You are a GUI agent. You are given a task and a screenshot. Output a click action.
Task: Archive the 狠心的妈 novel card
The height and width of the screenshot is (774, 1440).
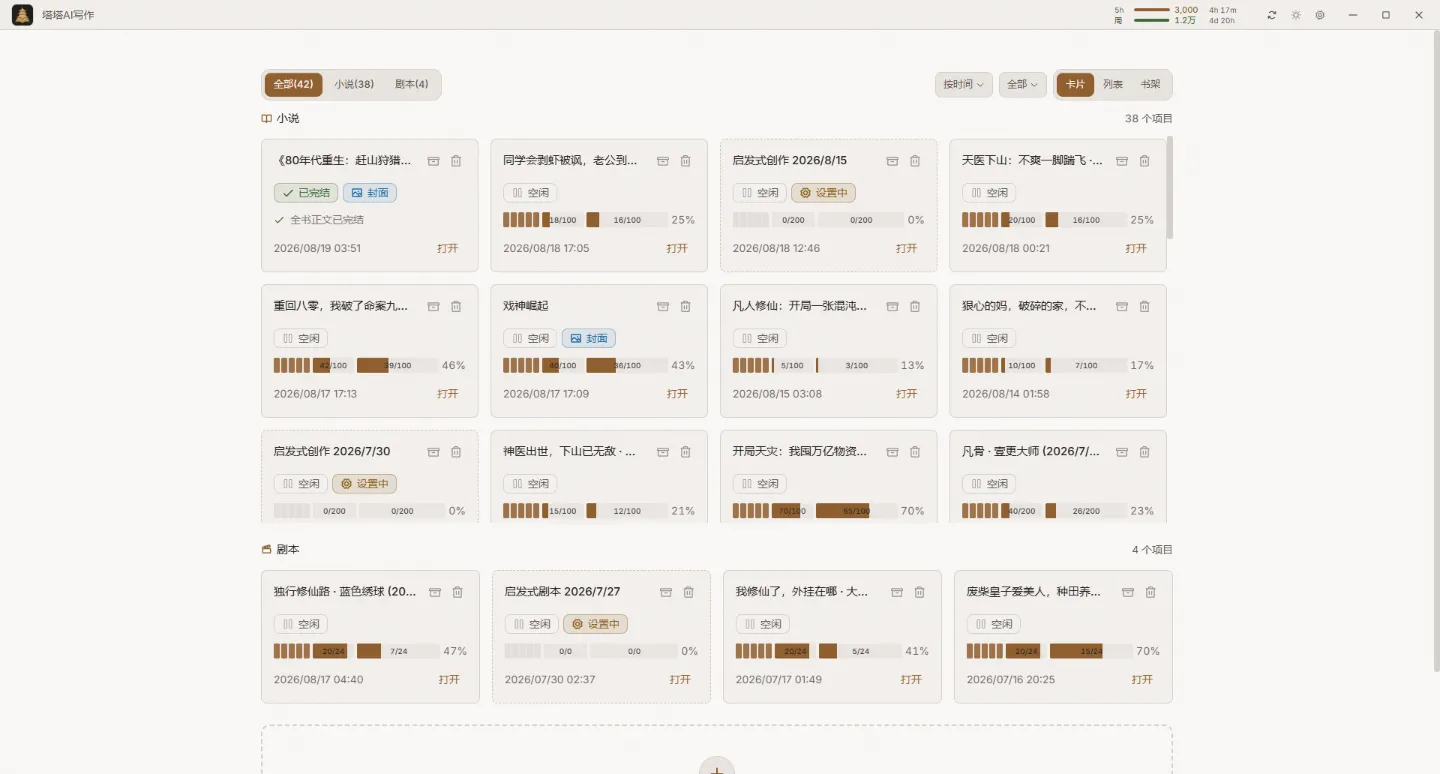pos(1122,307)
